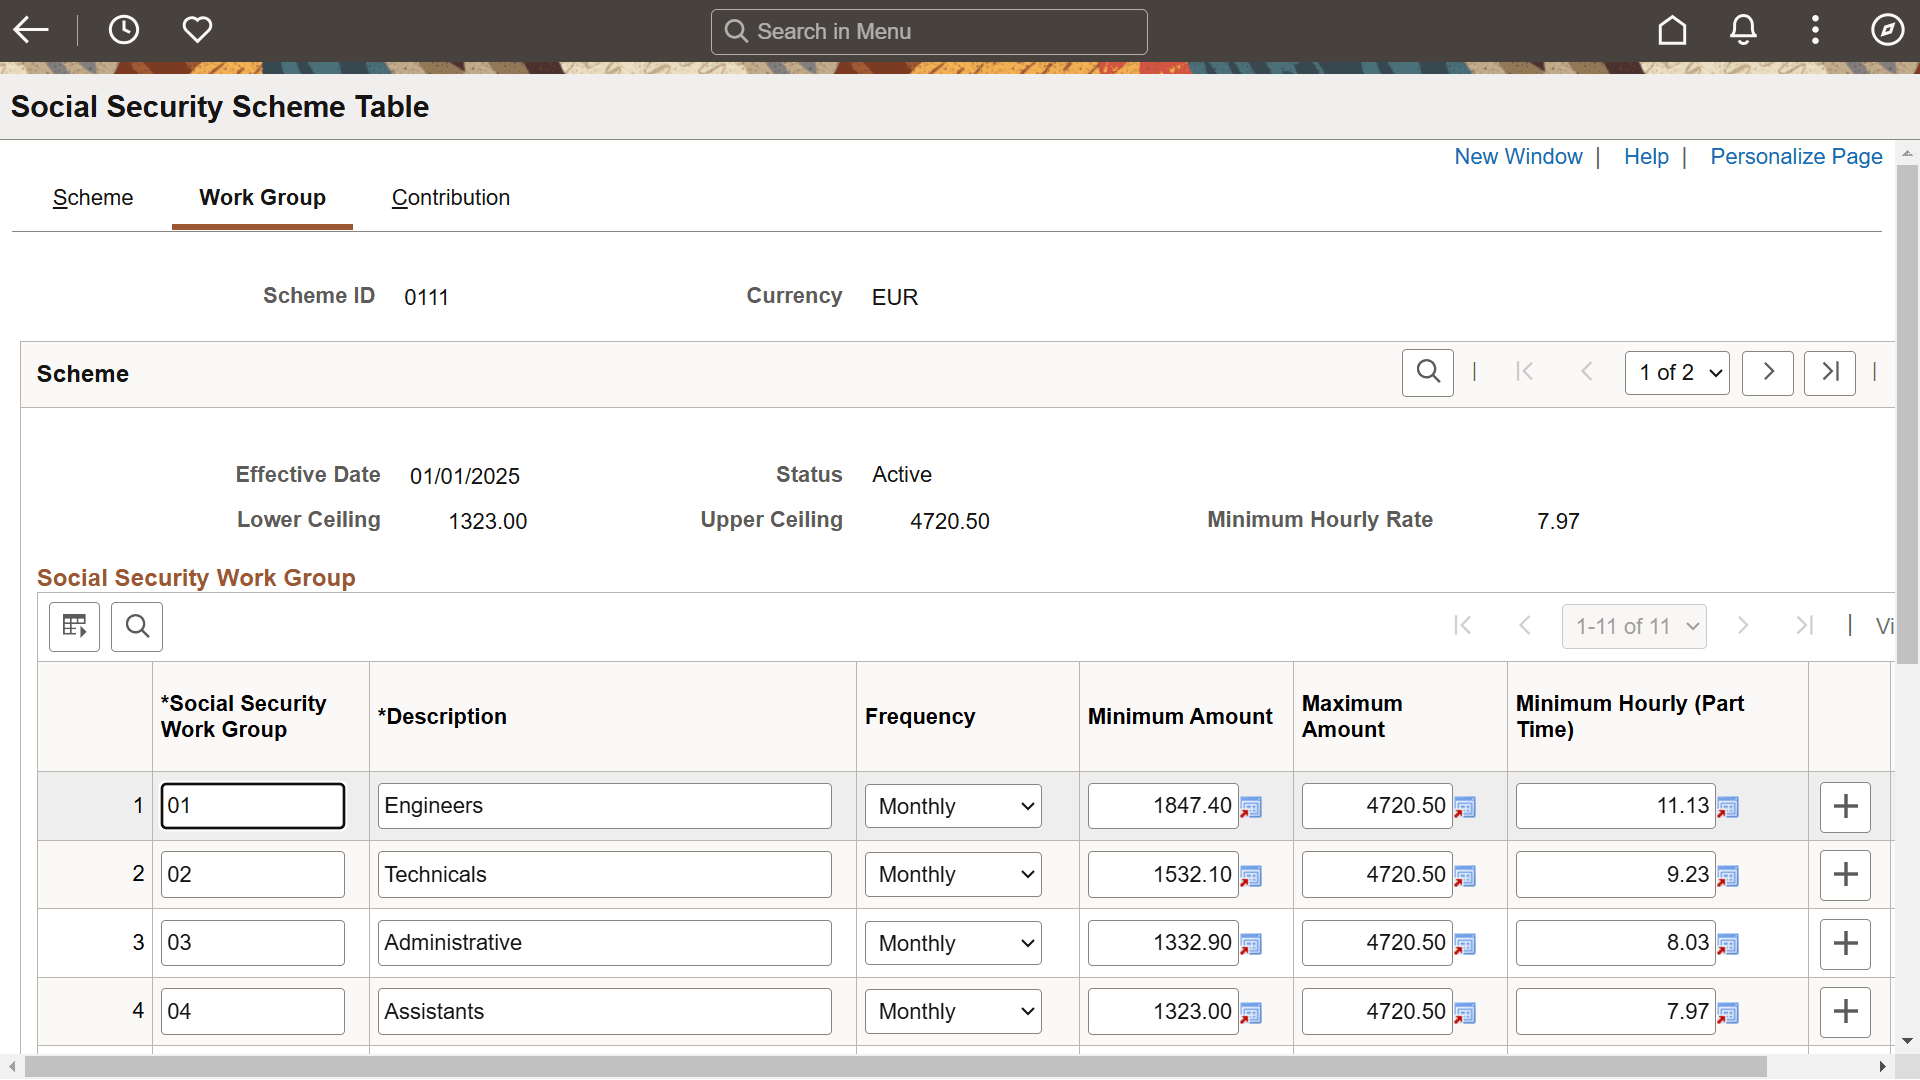Click the Personalize Page link
1920x1080 pixels.
click(x=1796, y=157)
